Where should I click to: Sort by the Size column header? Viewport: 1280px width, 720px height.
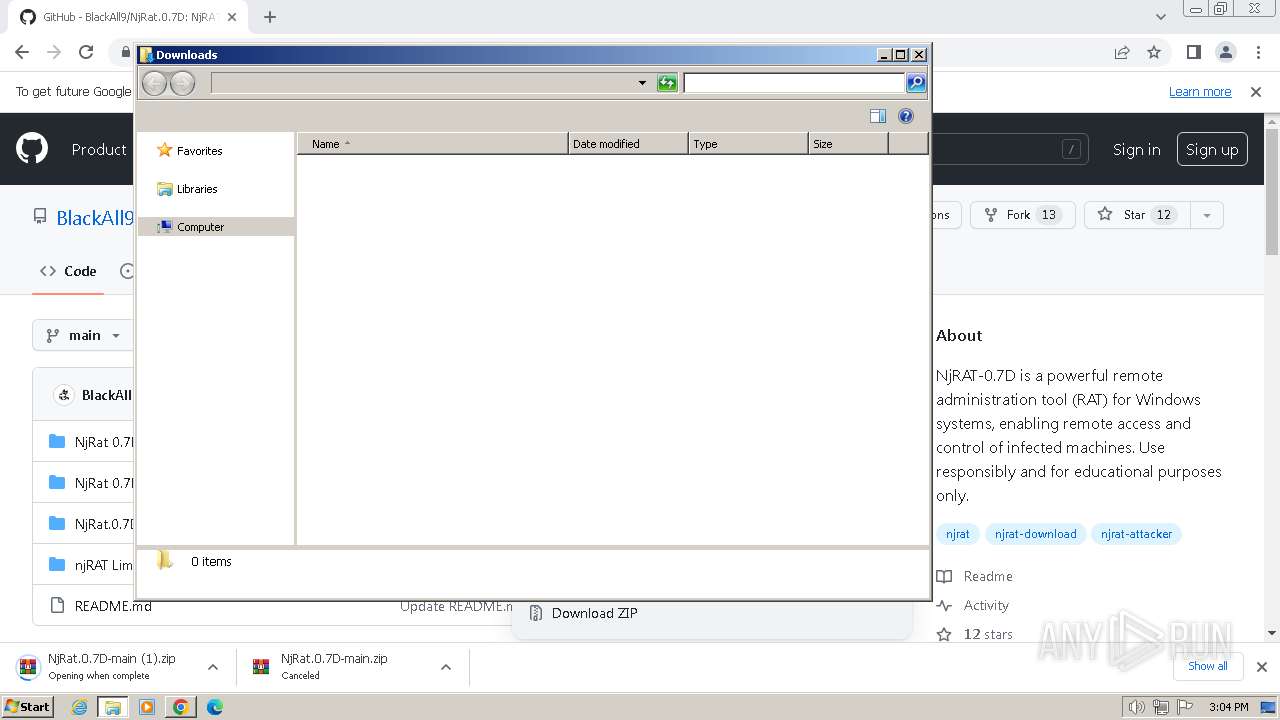coord(848,144)
